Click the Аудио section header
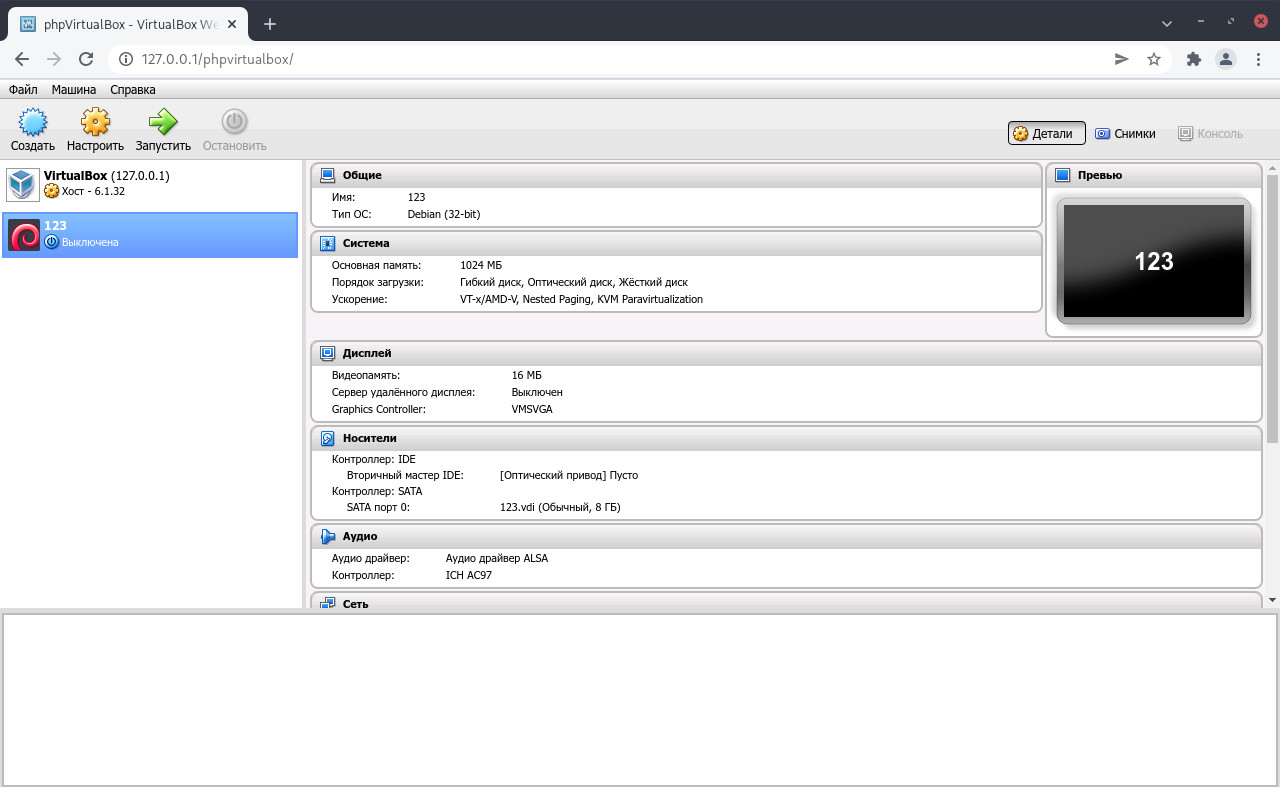Screen dimensions: 1280x787 [786, 536]
